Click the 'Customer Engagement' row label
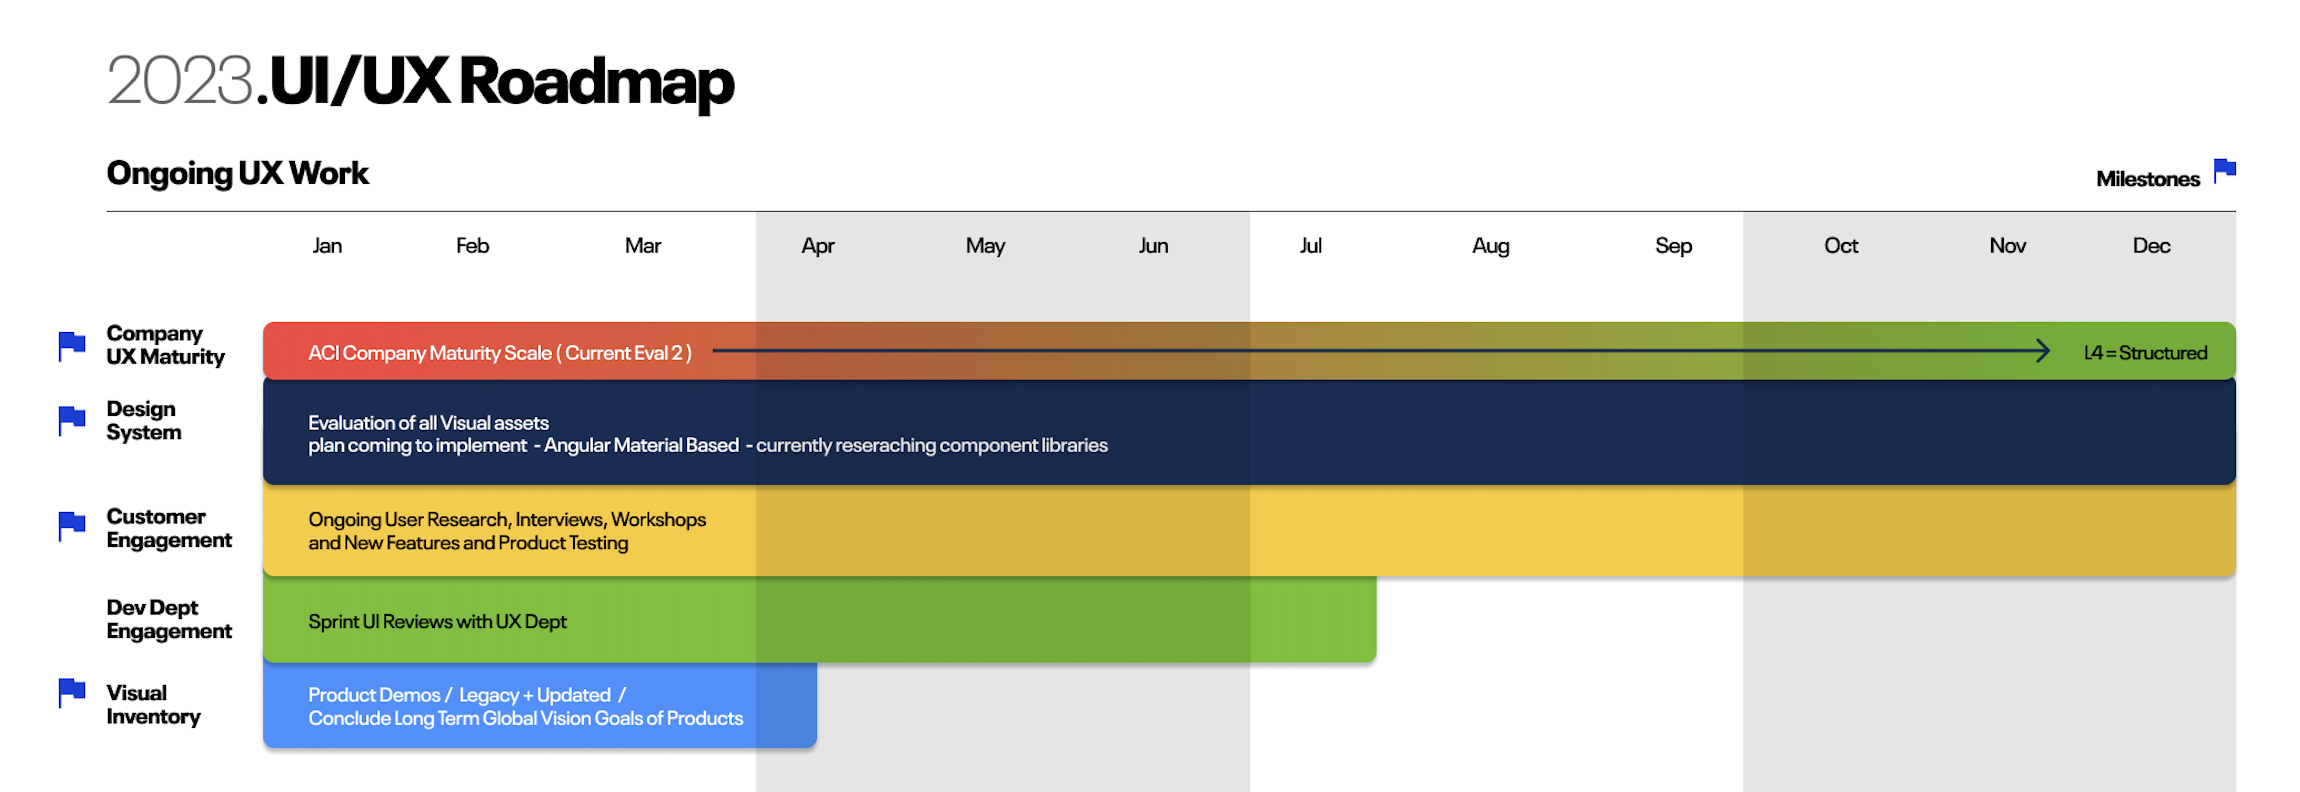 (x=169, y=528)
